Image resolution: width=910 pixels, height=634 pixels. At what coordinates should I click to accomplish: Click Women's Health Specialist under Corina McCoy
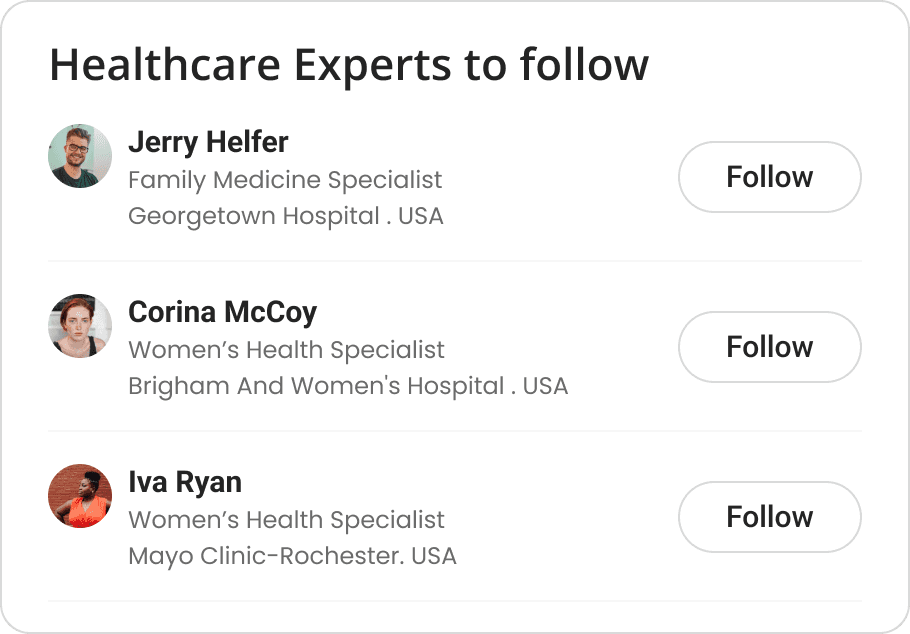point(287,350)
